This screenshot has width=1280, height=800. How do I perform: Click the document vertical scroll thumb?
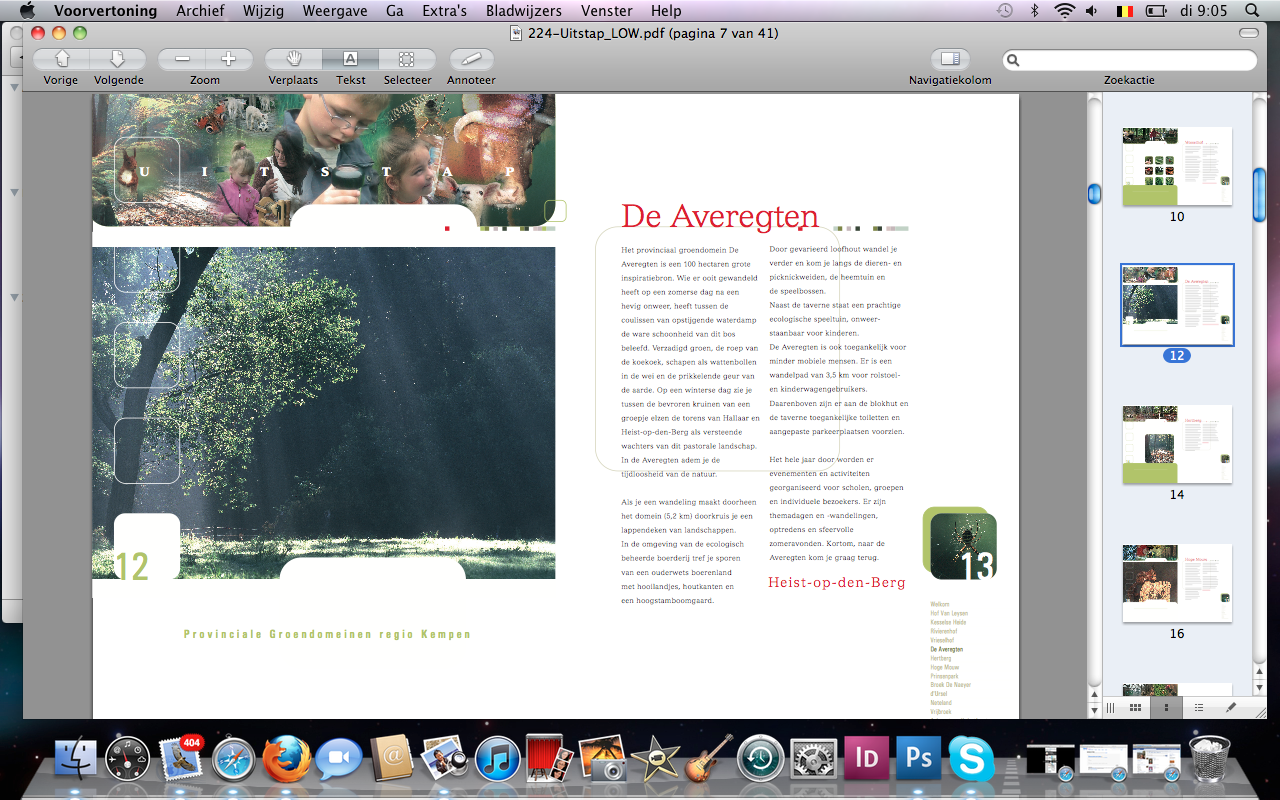1094,194
